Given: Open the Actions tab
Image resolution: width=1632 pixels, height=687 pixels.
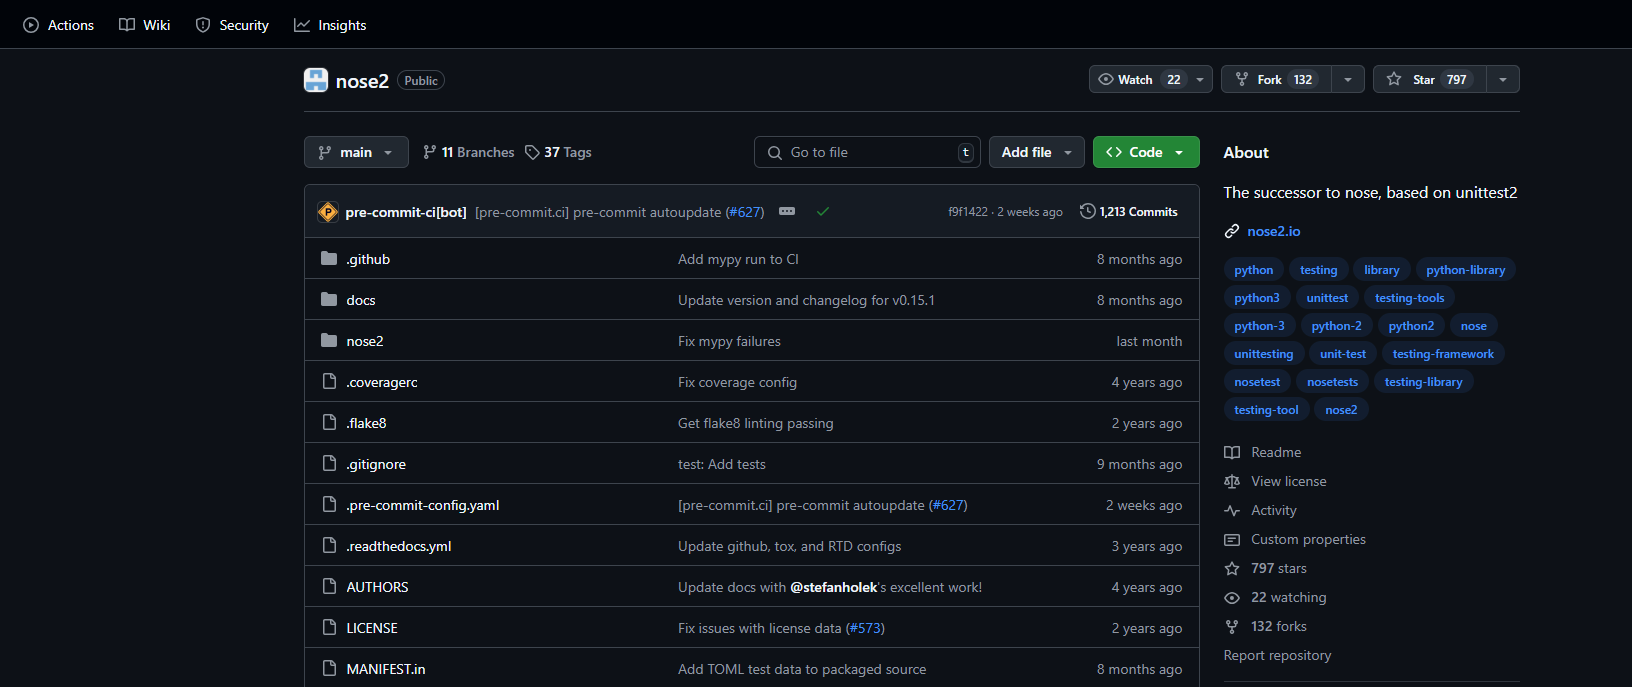Looking at the screenshot, I should [58, 25].
